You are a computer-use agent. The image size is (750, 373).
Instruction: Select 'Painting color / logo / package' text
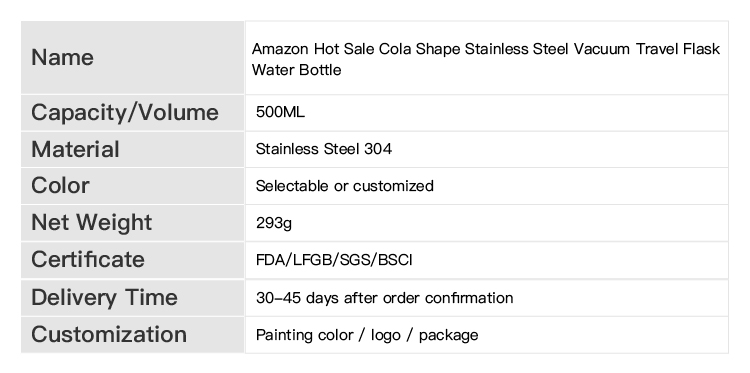coord(367,335)
